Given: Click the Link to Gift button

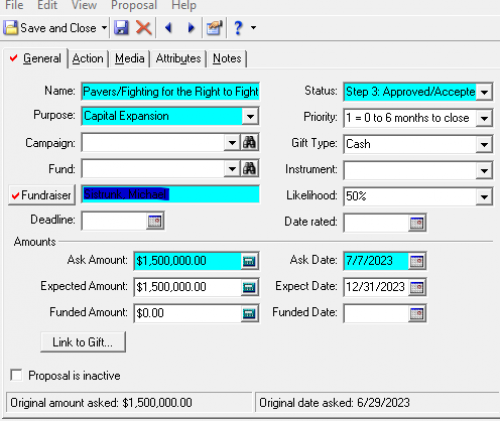Looking at the screenshot, I should pyautogui.click(x=83, y=342).
